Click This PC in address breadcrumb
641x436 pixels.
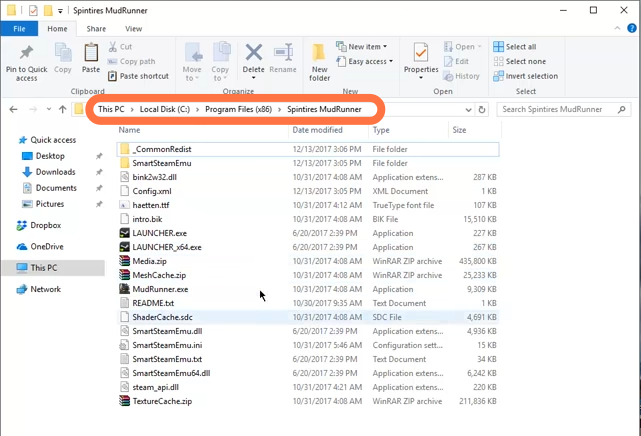pyautogui.click(x=111, y=109)
